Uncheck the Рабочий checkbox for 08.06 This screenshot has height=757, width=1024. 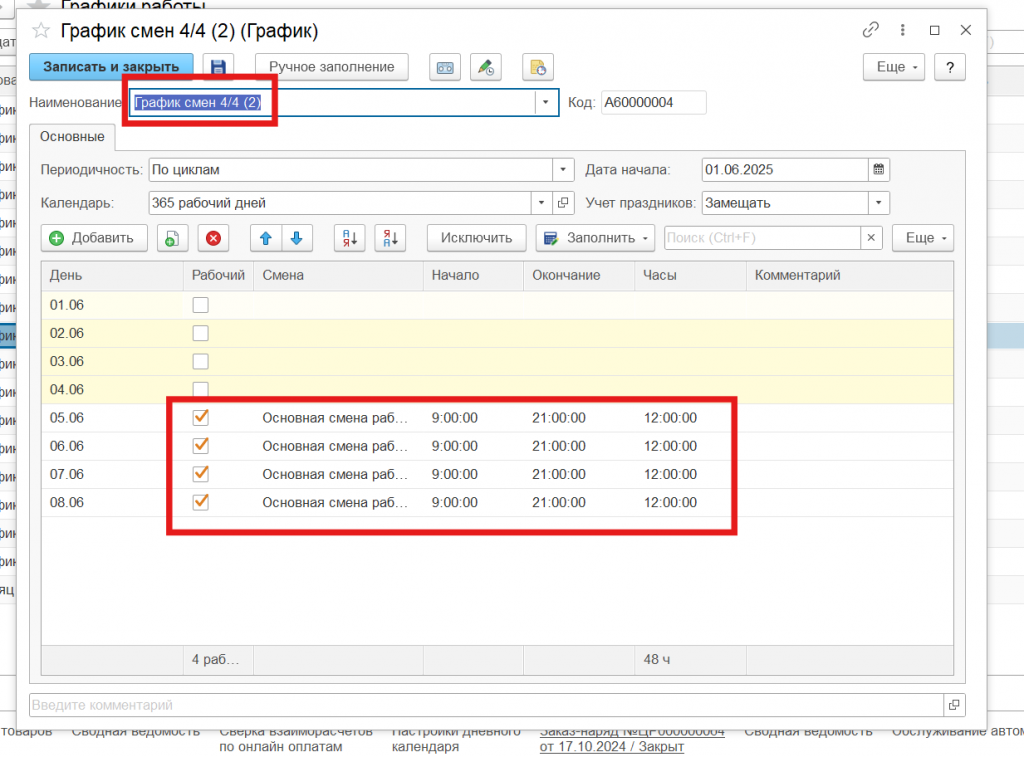coord(201,501)
